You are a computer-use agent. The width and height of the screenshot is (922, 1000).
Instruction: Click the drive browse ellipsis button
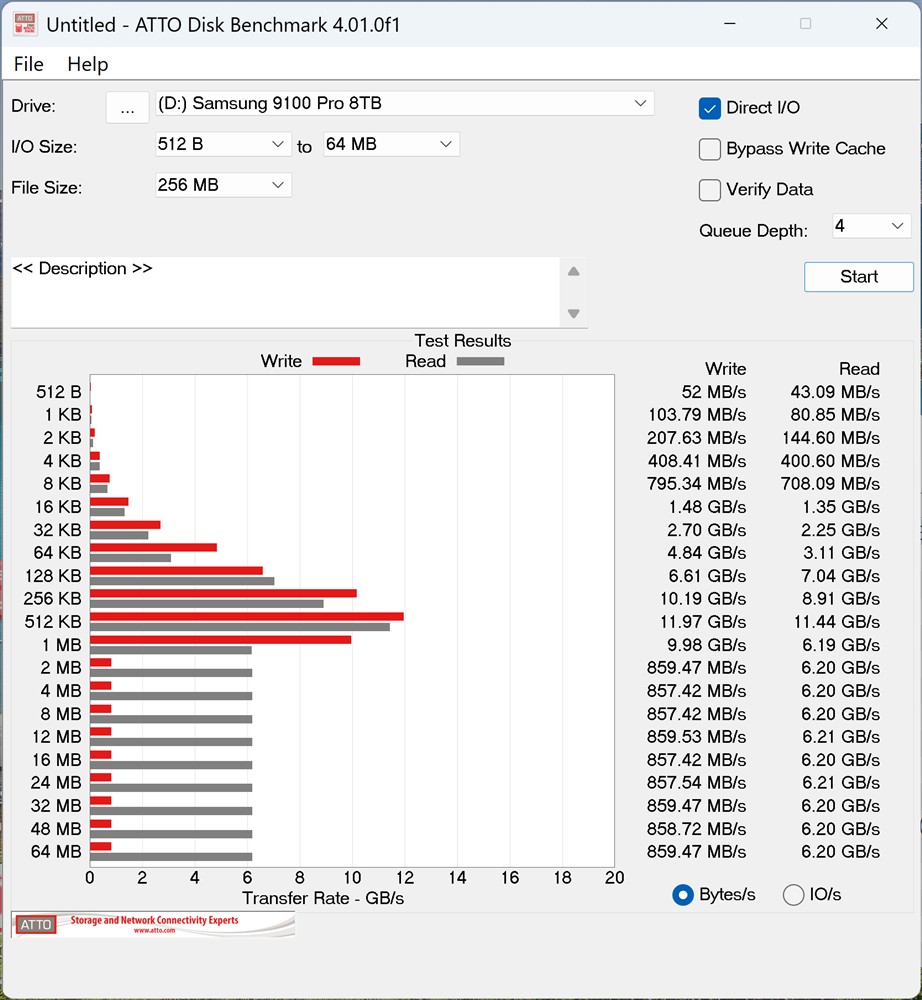127,108
